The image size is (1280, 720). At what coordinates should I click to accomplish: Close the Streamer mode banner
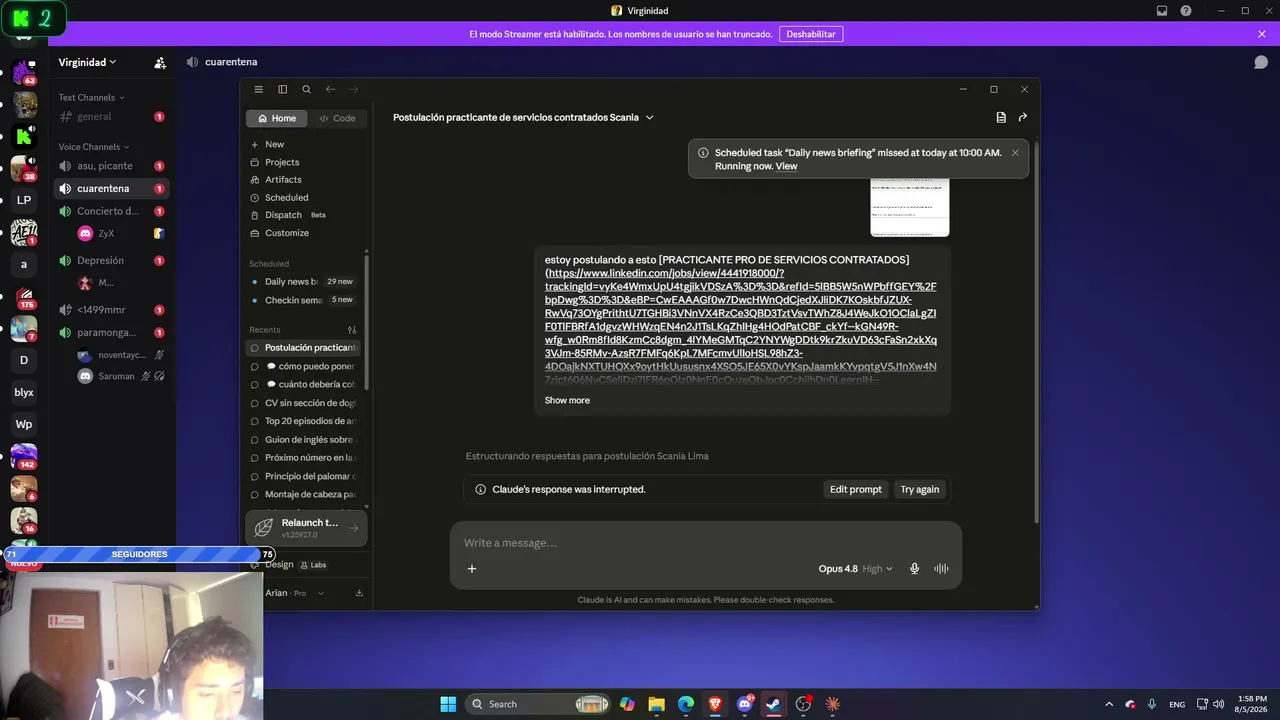(x=1262, y=34)
